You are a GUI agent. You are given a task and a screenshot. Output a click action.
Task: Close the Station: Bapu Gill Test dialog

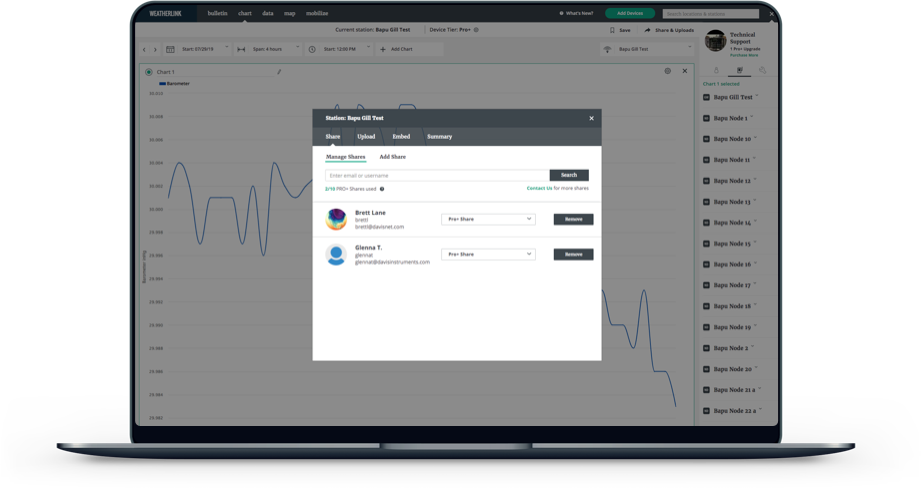click(591, 118)
